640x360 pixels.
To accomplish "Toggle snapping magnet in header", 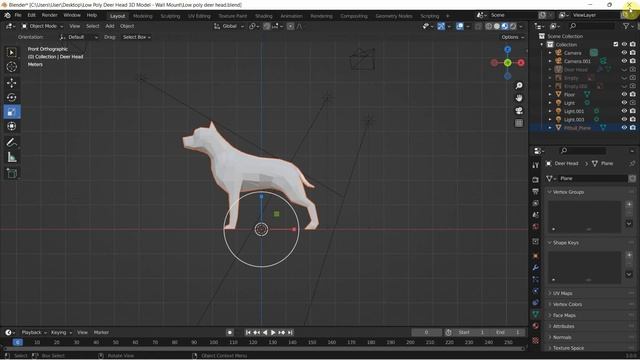I will click(267, 26).
